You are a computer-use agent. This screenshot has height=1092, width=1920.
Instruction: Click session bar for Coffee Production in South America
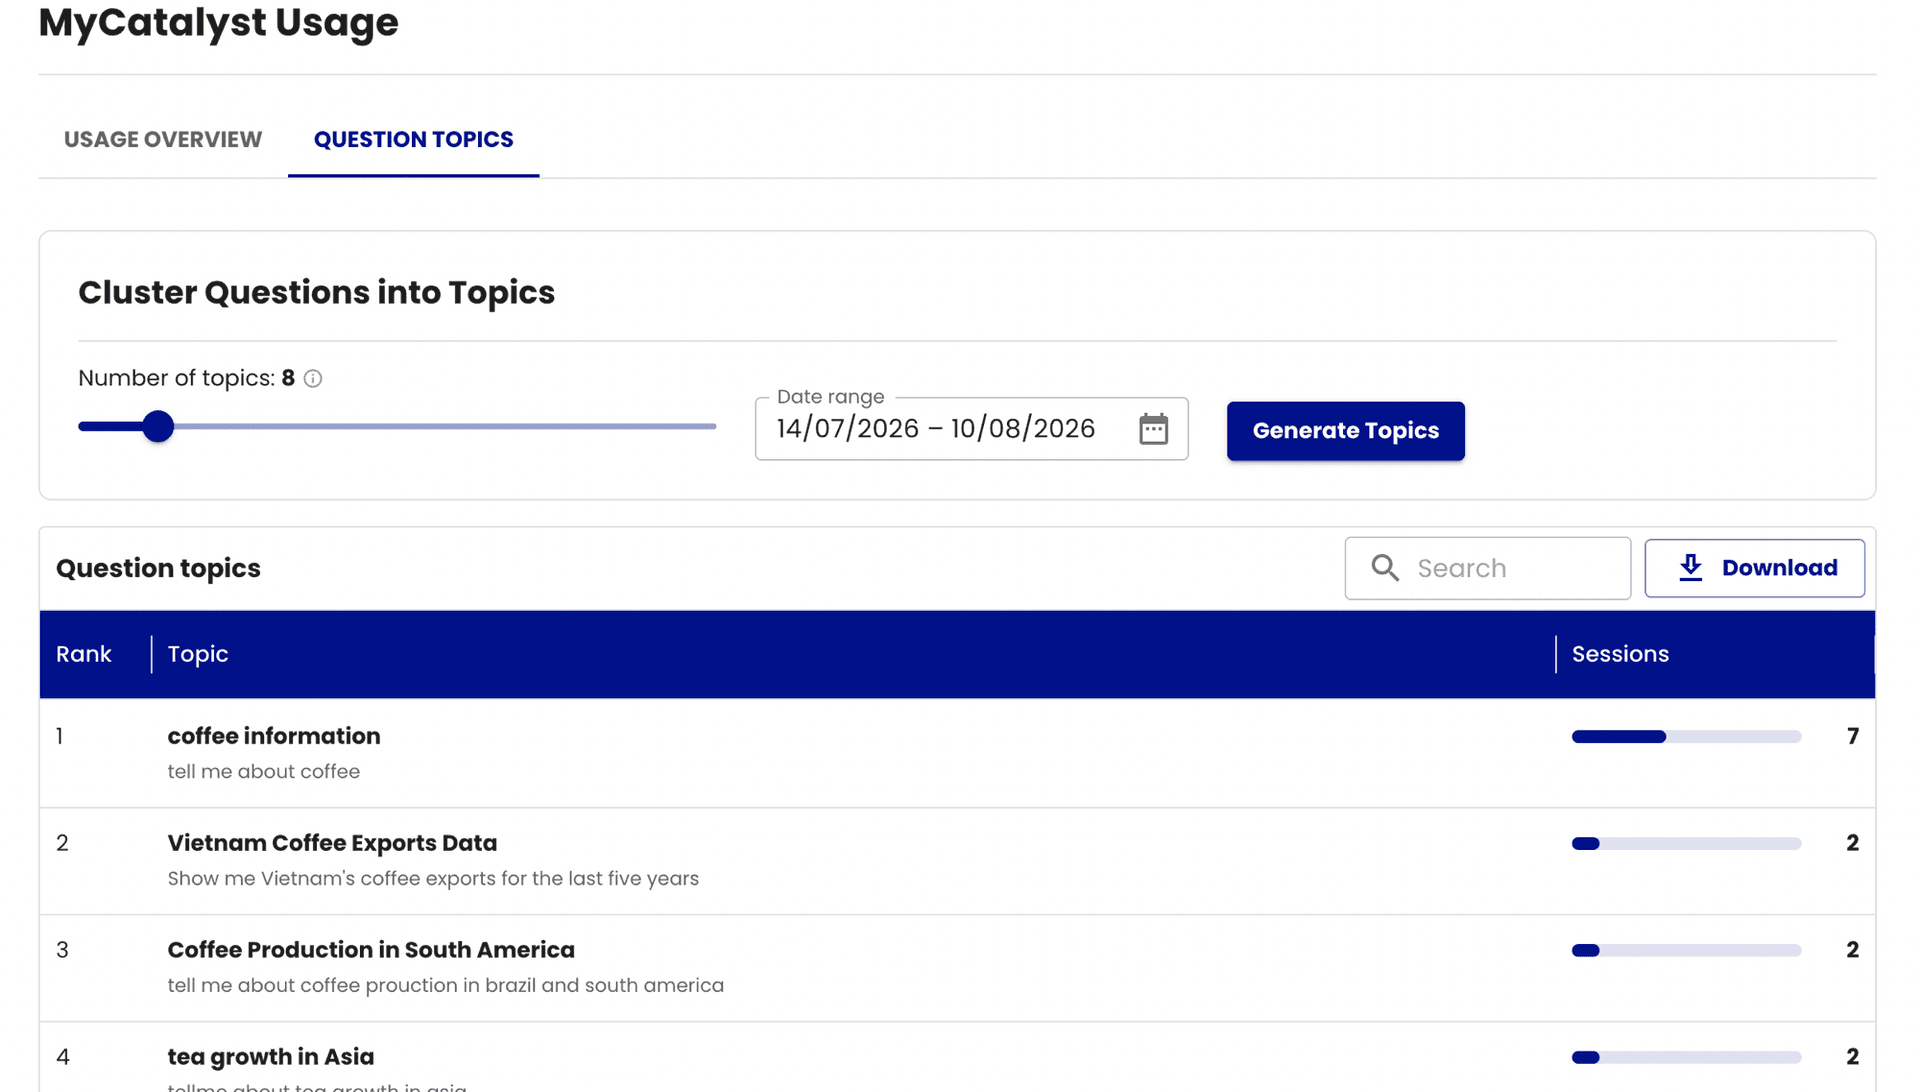coord(1686,951)
